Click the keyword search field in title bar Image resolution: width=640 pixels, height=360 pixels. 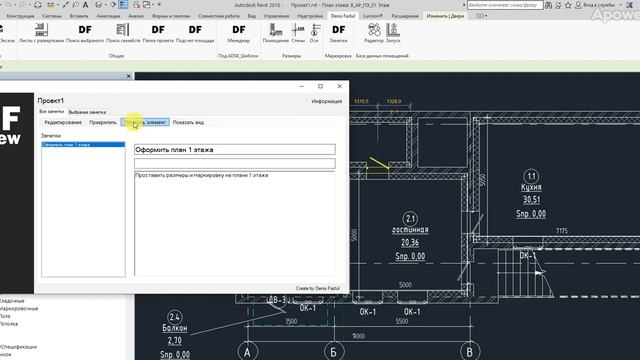(505, 5)
